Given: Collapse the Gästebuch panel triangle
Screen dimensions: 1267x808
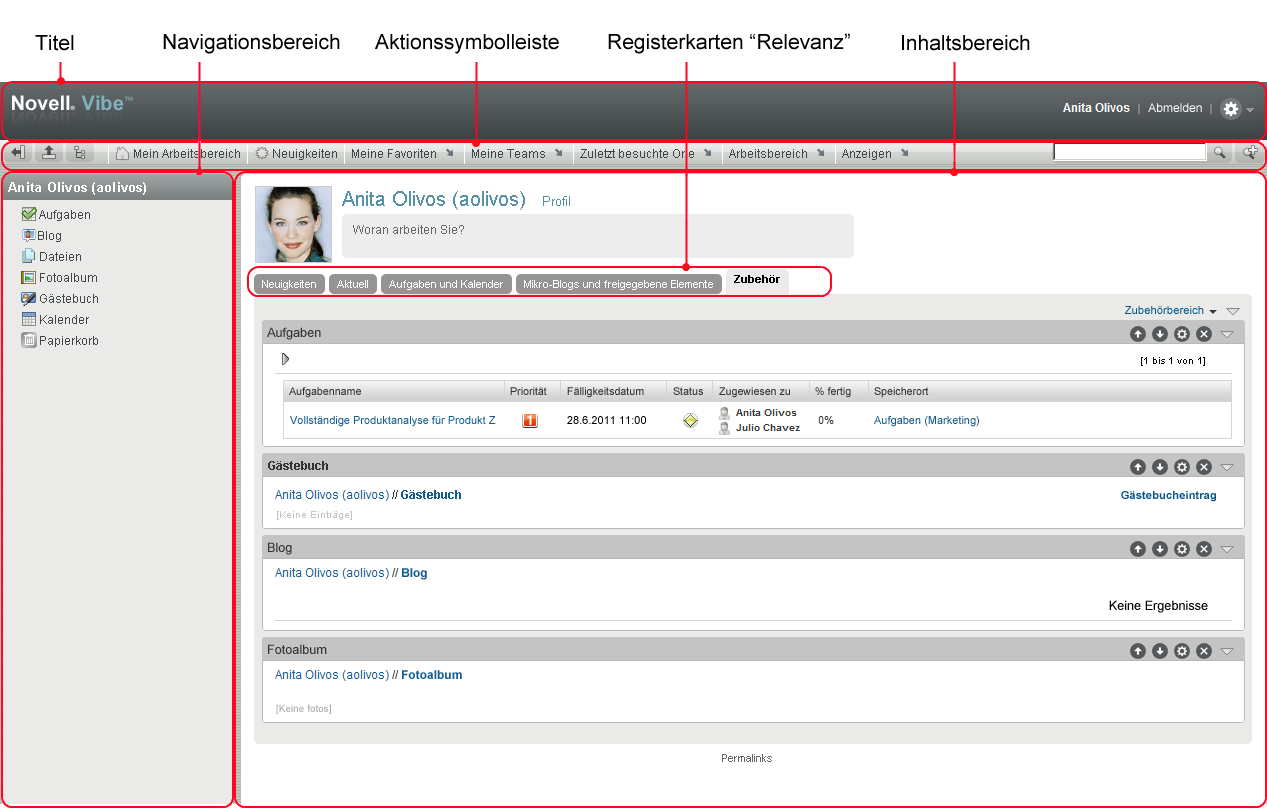Looking at the screenshot, I should point(1227,466).
